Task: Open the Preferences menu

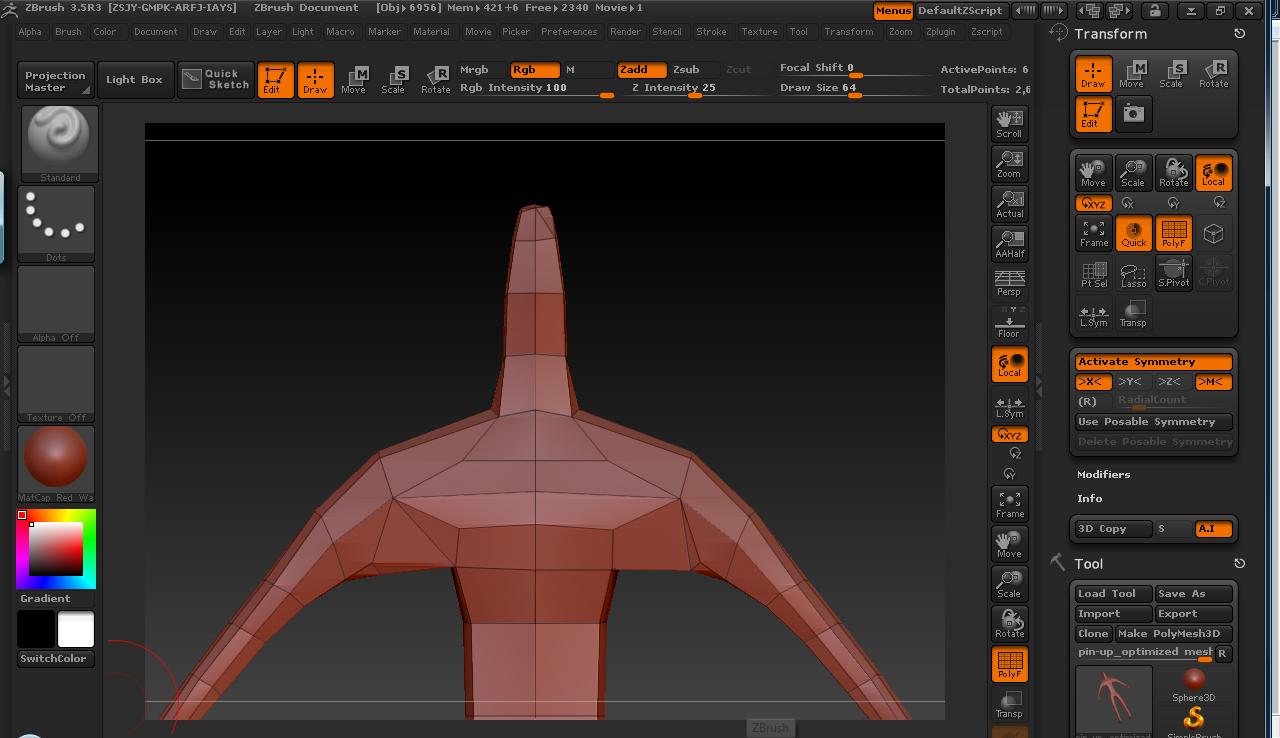Action: coord(569,31)
